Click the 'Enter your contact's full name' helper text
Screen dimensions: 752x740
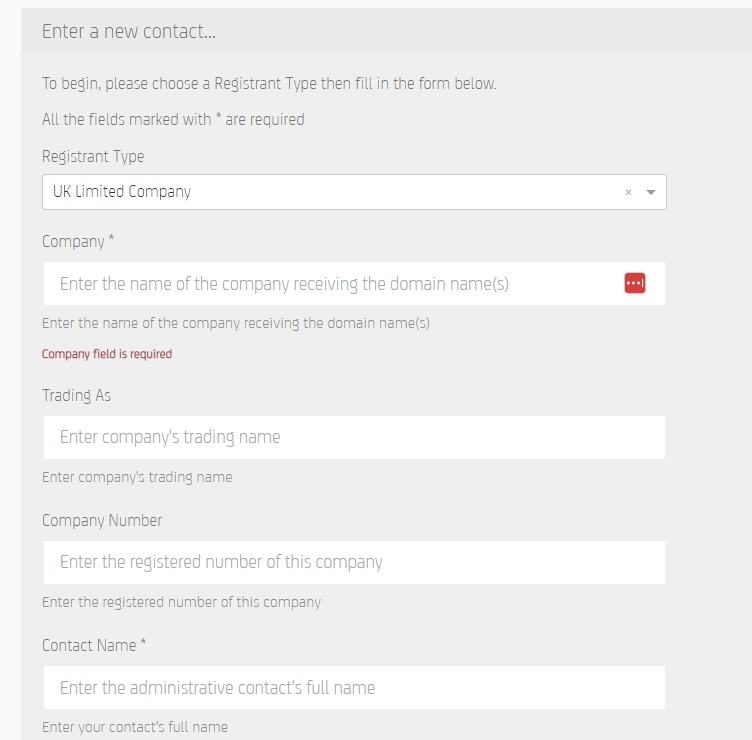(x=135, y=727)
